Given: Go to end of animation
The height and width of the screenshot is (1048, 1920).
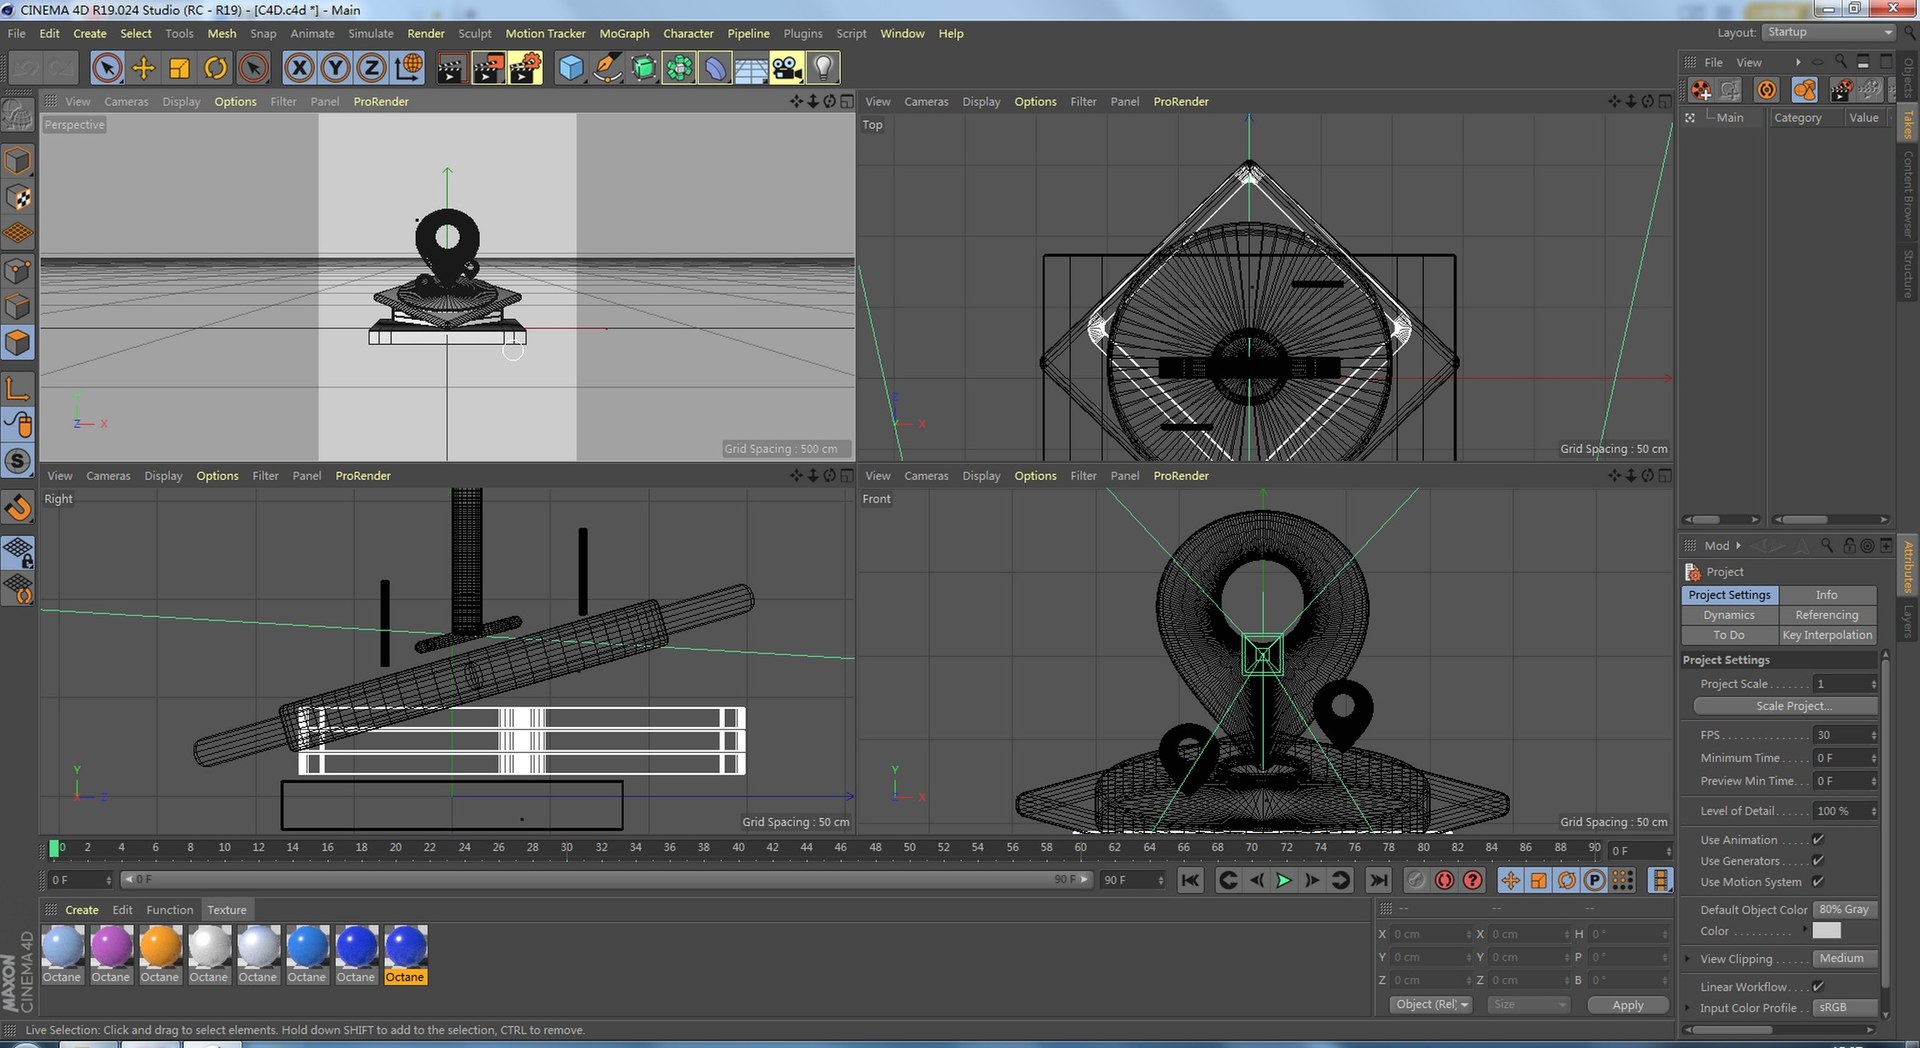Looking at the screenshot, I should click(x=1379, y=880).
